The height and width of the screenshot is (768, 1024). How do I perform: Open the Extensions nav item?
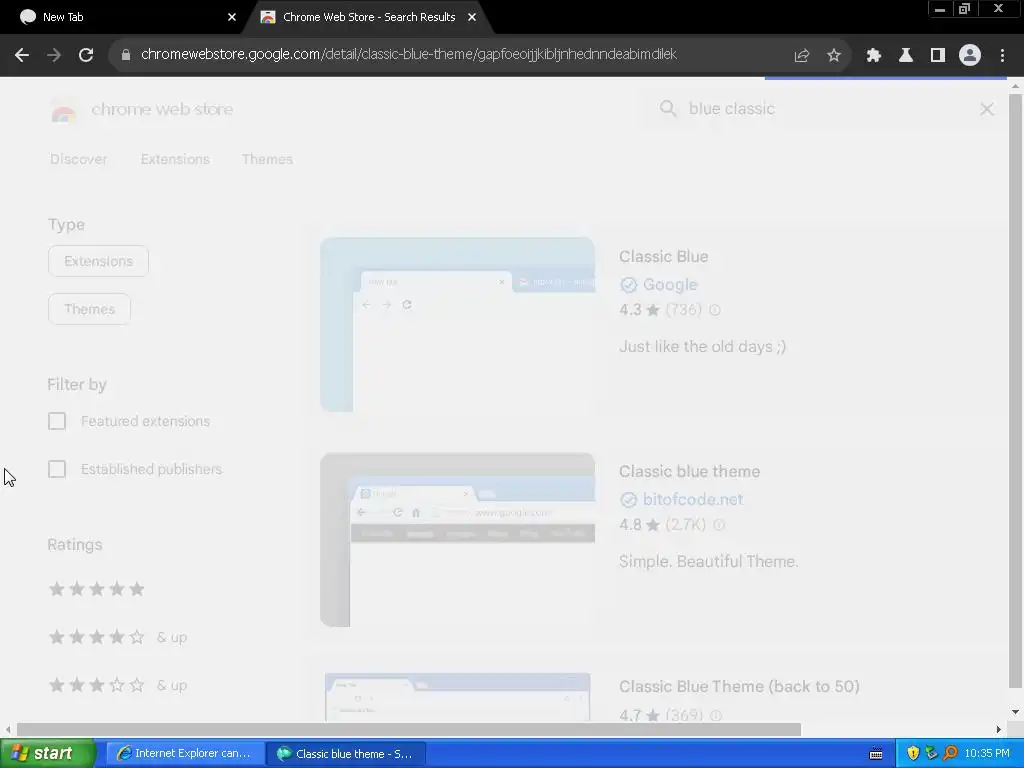tap(175, 159)
